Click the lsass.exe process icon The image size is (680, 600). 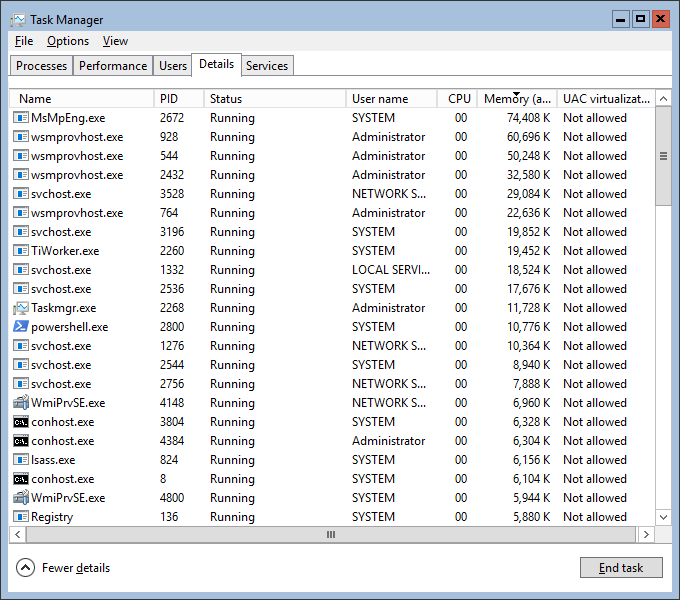(x=20, y=460)
